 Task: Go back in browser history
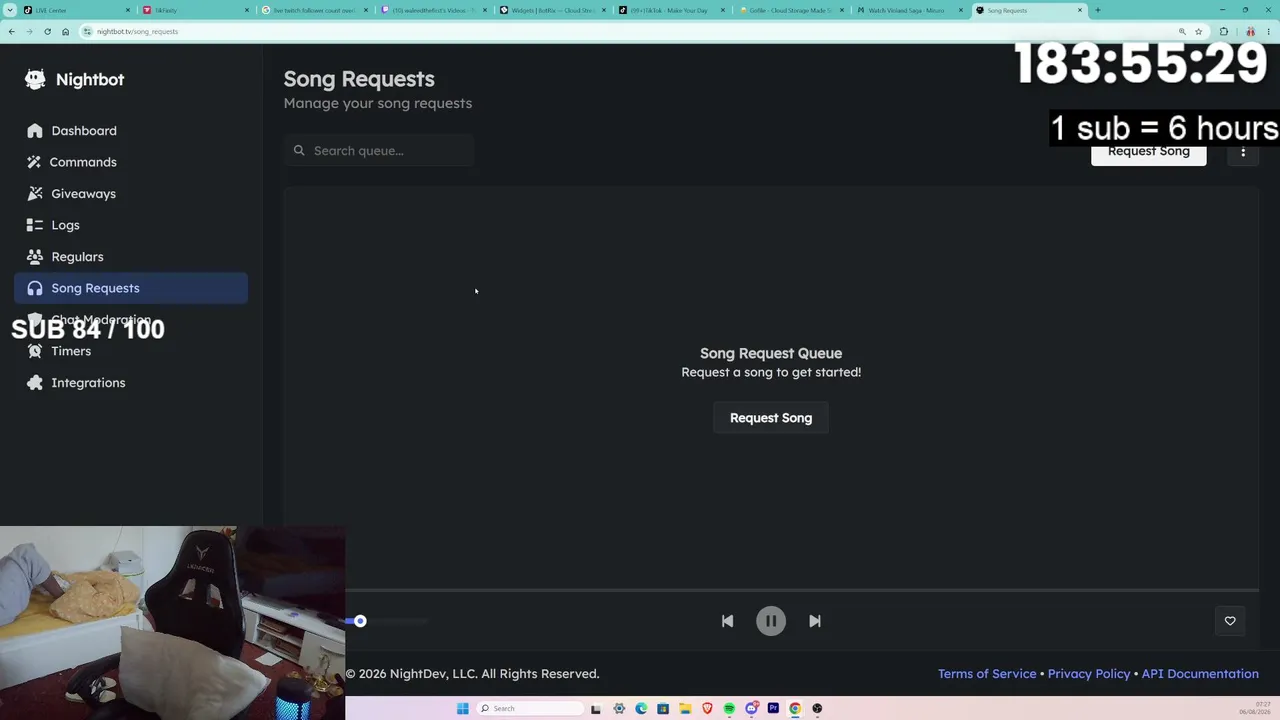pos(11,31)
